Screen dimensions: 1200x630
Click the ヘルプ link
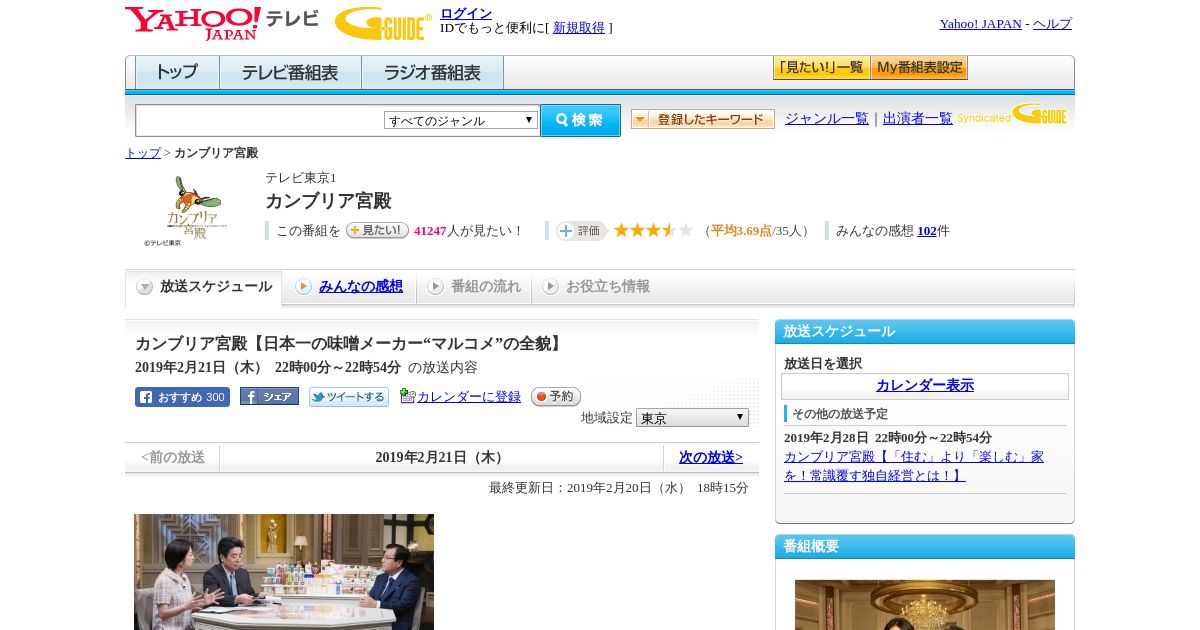point(1052,24)
